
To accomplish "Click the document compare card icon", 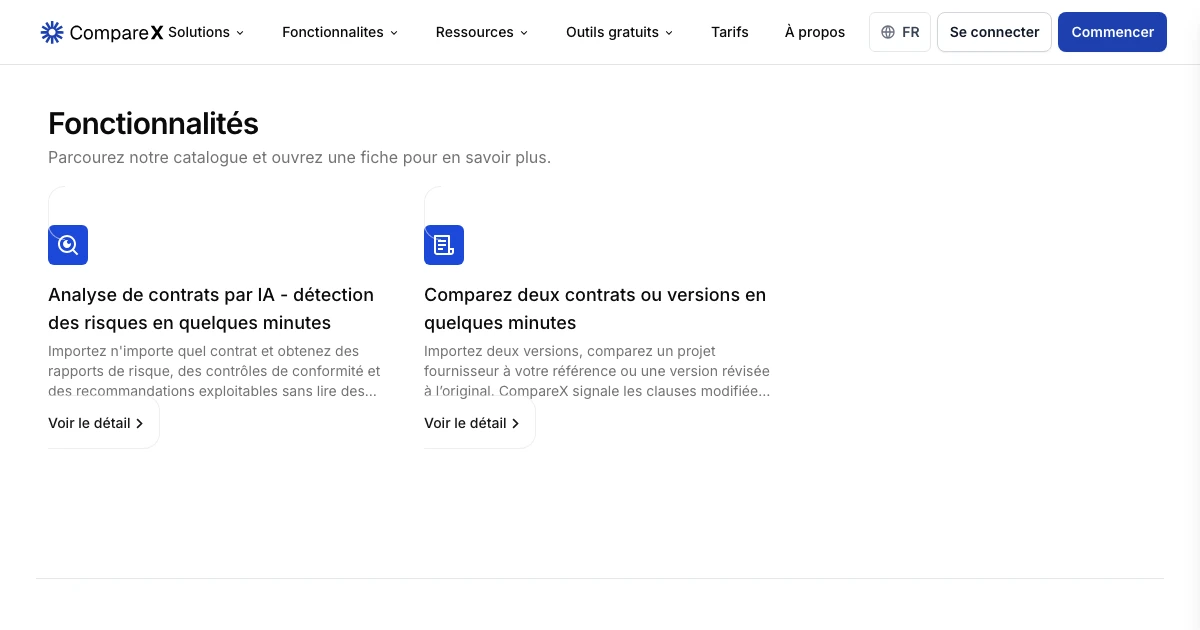I will tap(444, 245).
